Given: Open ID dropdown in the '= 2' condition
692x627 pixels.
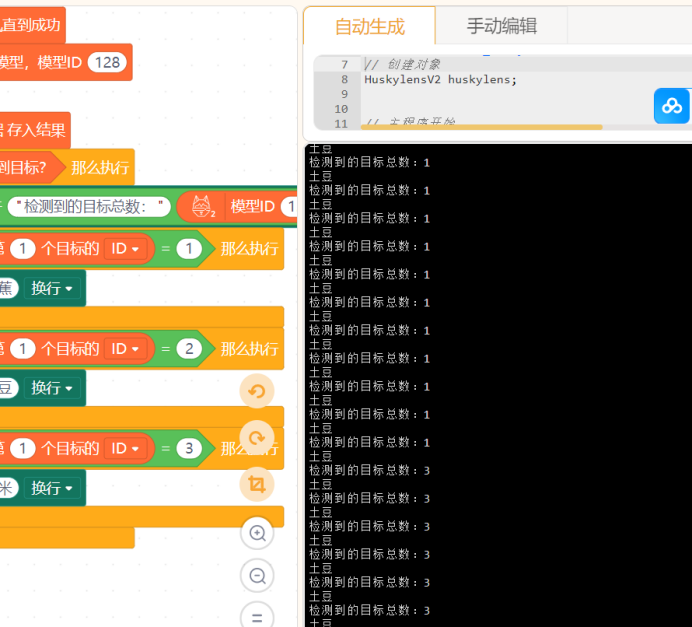Looking at the screenshot, I should 126,348.
